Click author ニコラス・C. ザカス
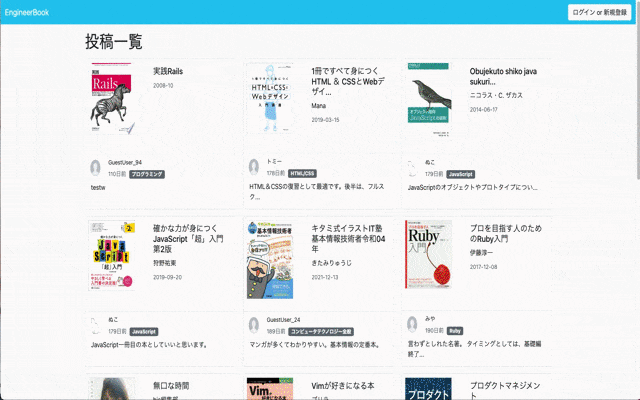The image size is (640, 400). pos(496,95)
